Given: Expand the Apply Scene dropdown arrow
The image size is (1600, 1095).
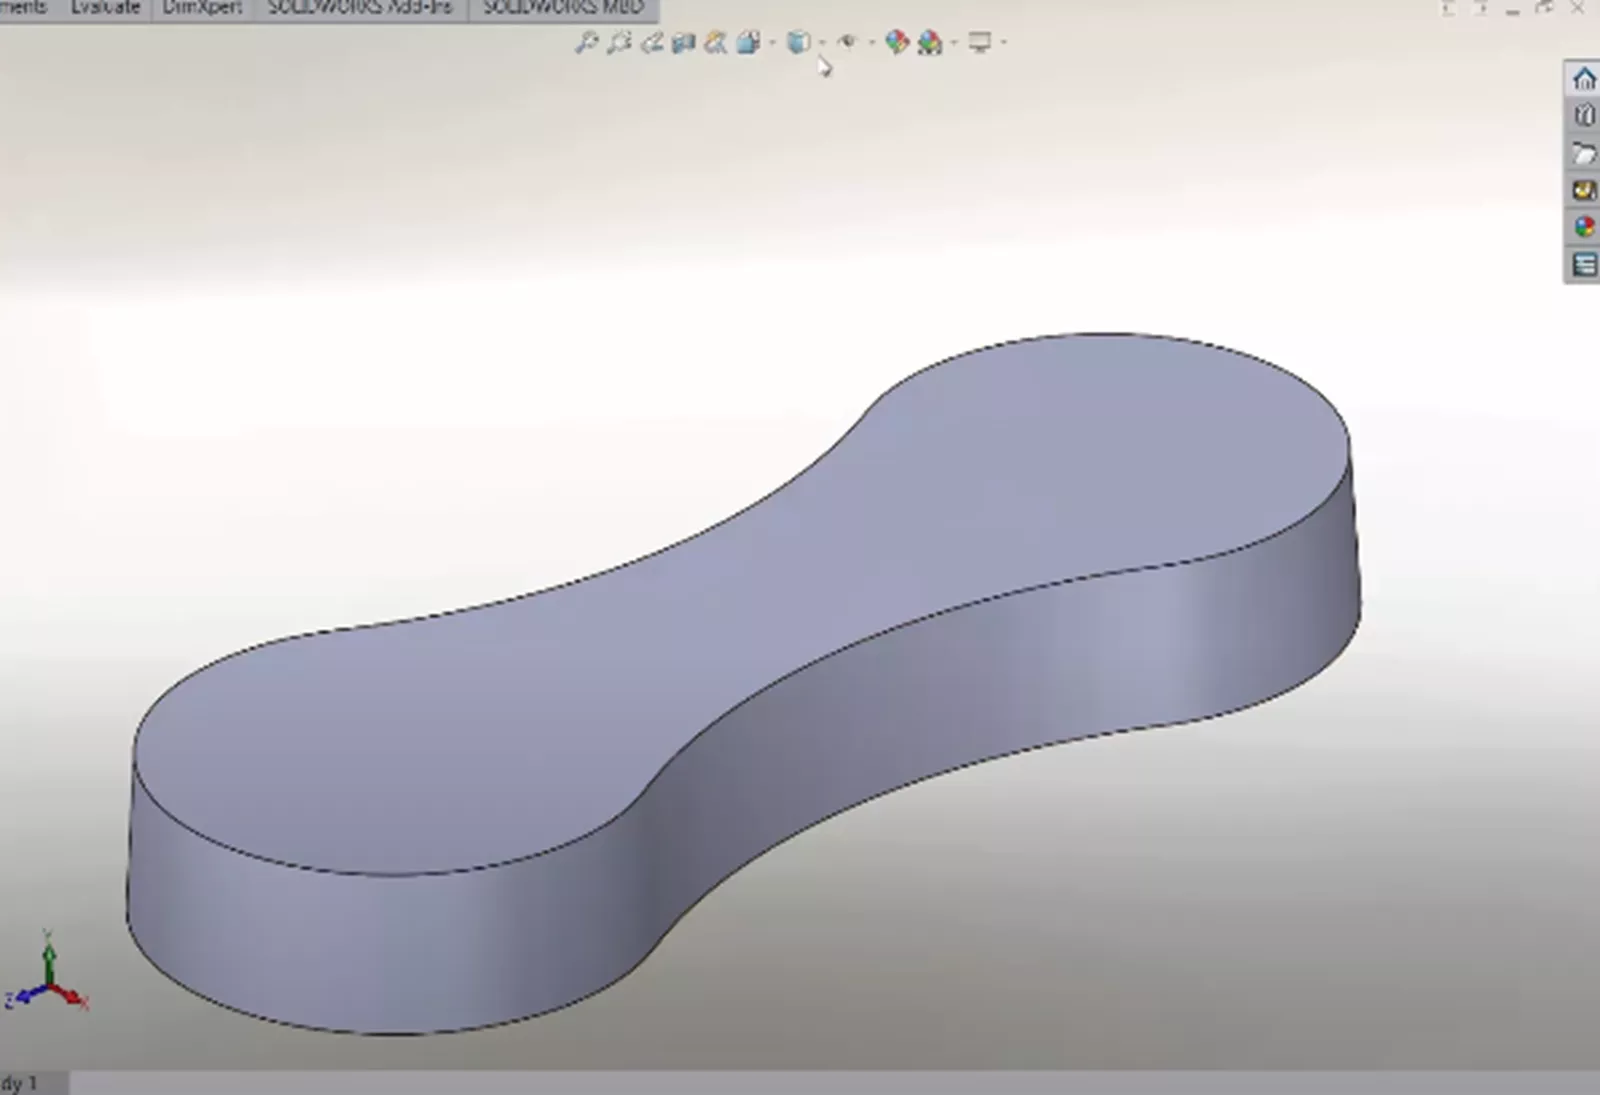Looking at the screenshot, I should tap(953, 42).
